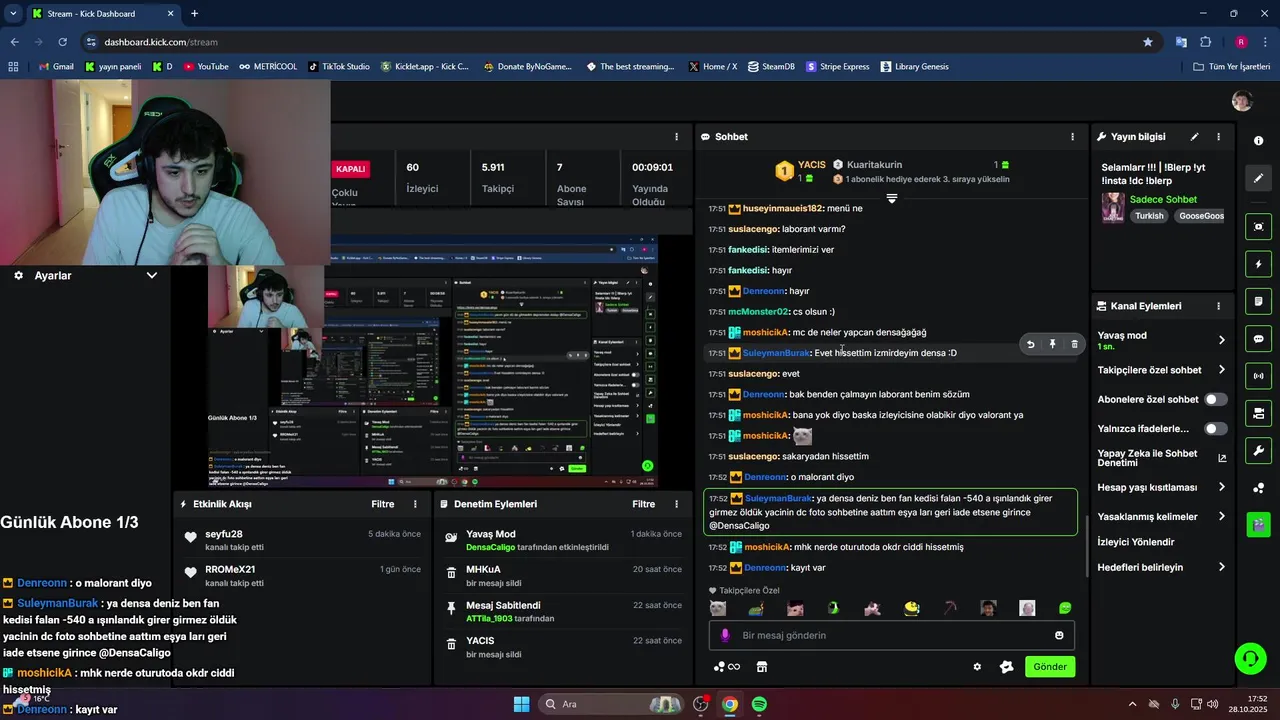Viewport: 1280px width, 720px height.
Task: Open Filtre in Etkinlik Akışı
Action: pyautogui.click(x=383, y=504)
